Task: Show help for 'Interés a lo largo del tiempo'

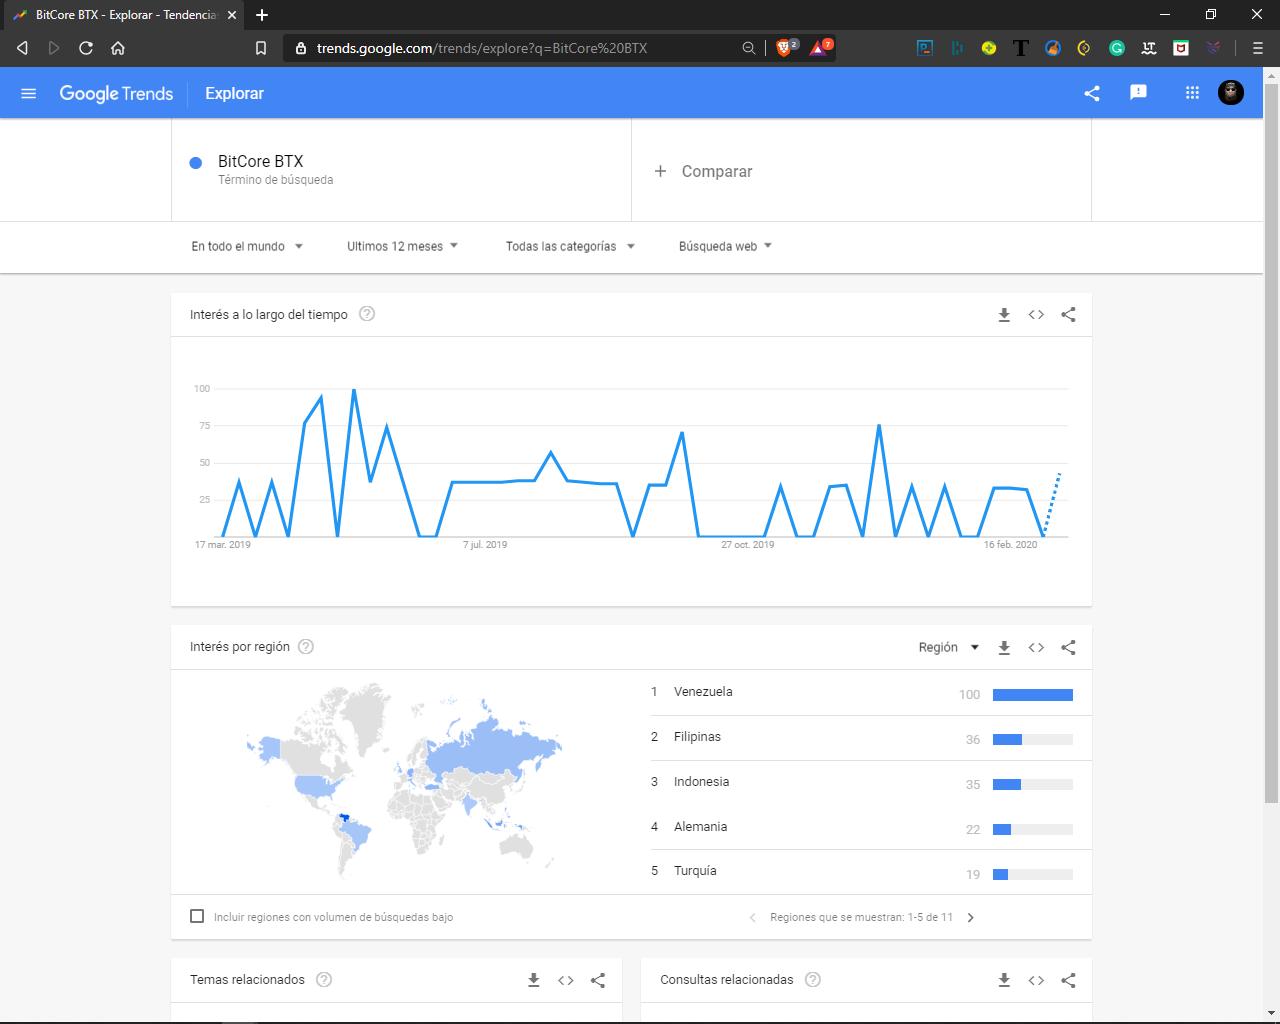Action: tap(367, 314)
